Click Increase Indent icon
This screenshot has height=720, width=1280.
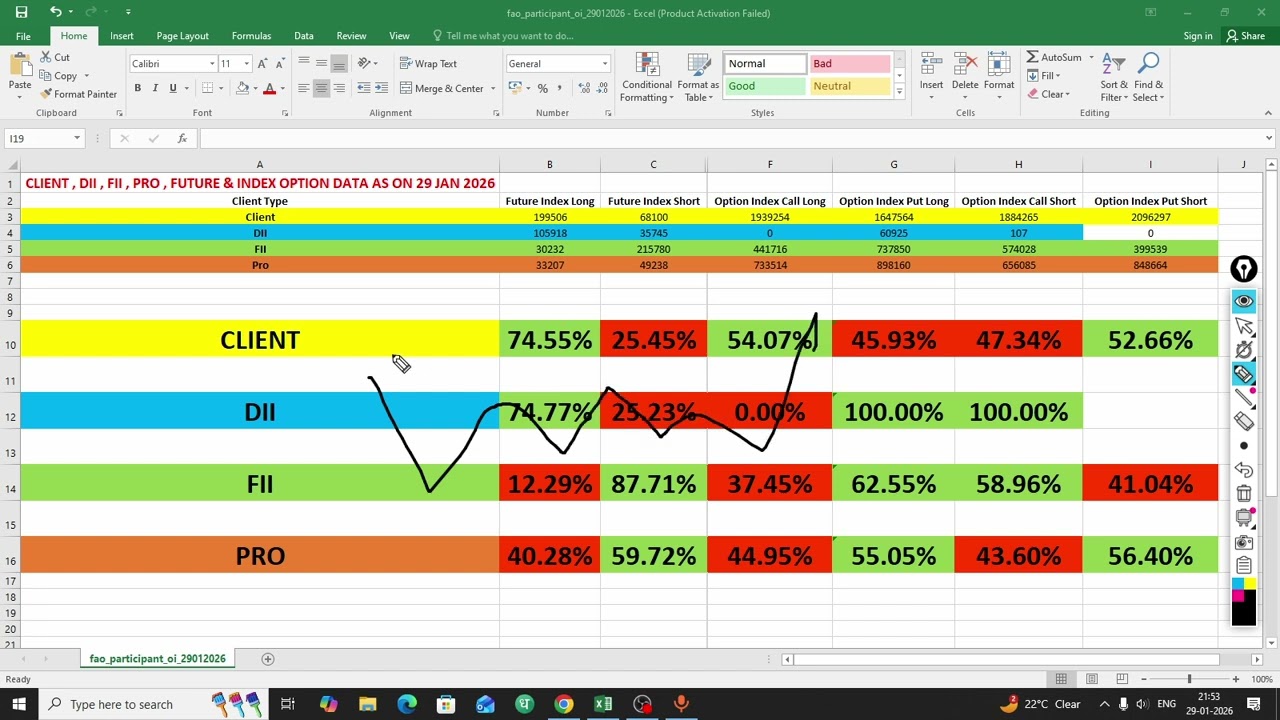pyautogui.click(x=382, y=88)
